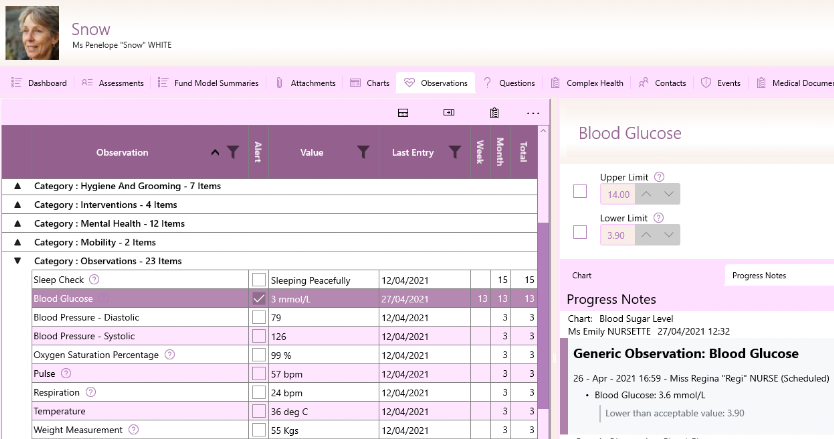Image resolution: width=834 pixels, height=439 pixels.
Task: Click the clipboard toolbar icon
Action: pyautogui.click(x=494, y=113)
